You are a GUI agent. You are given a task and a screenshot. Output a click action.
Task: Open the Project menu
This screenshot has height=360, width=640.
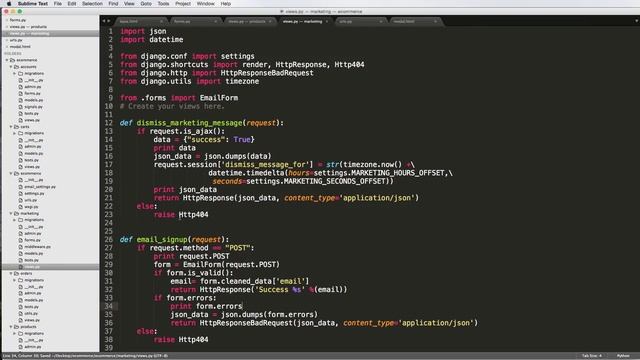pos(183,4)
